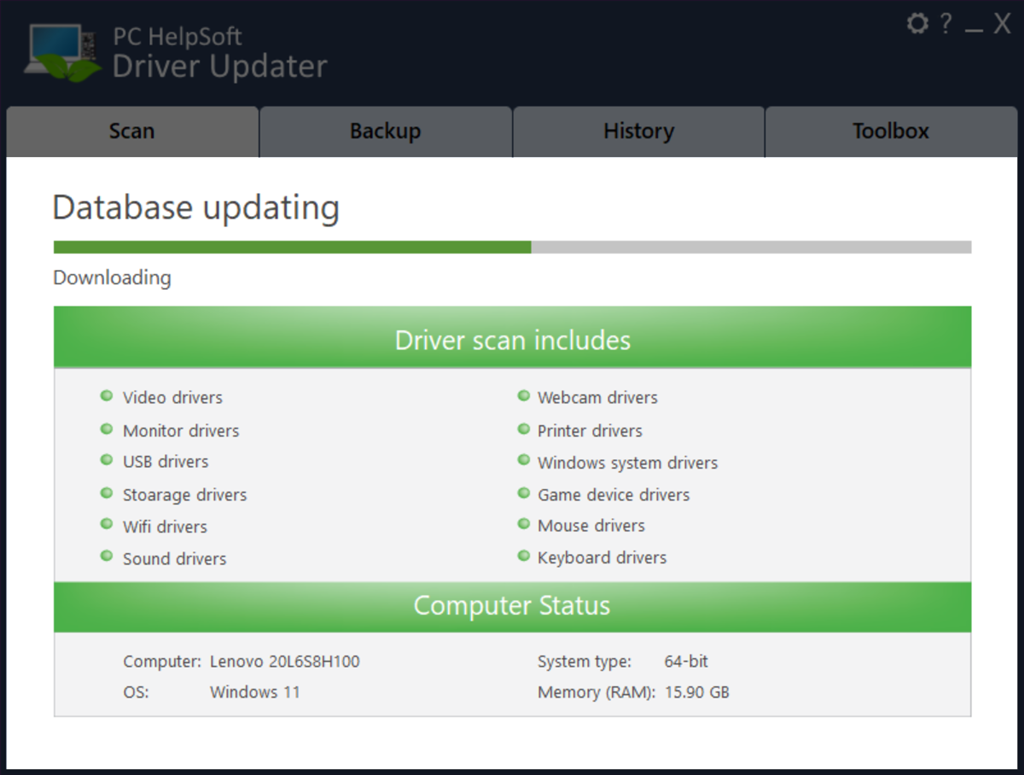Image resolution: width=1024 pixels, height=775 pixels.
Task: Click the green bullet beside USB drivers
Action: tap(106, 460)
